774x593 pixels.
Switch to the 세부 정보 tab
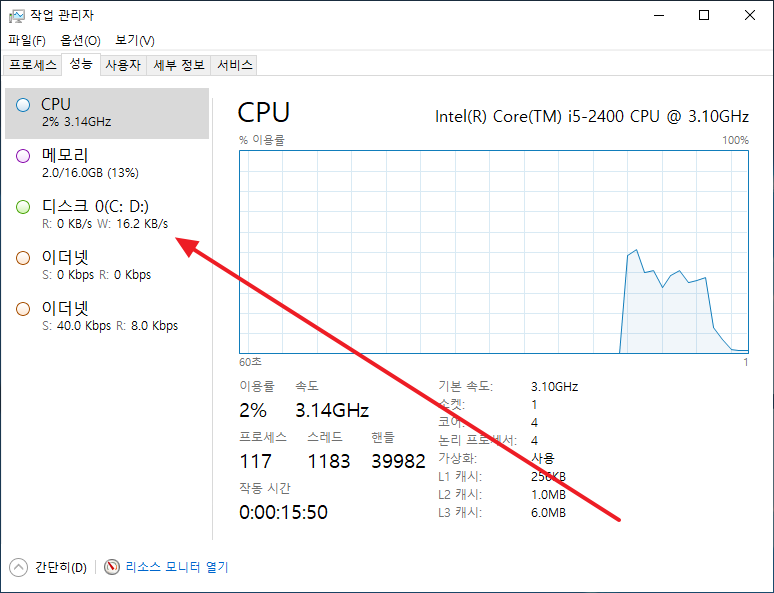[x=179, y=65]
